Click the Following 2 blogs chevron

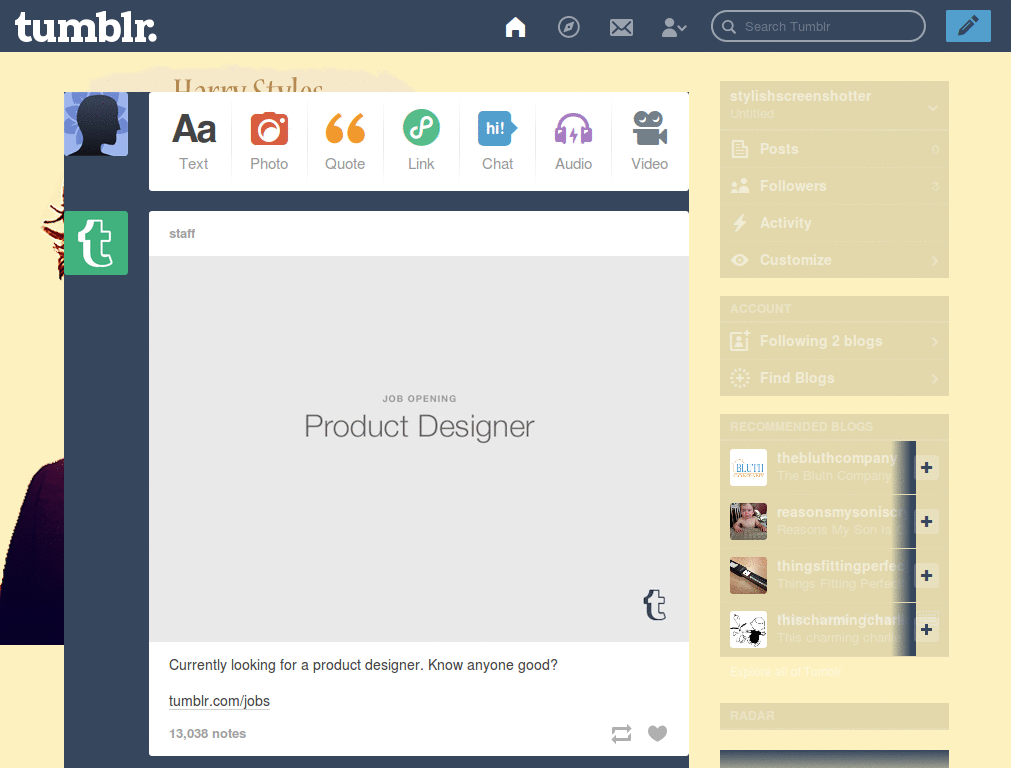coord(935,342)
